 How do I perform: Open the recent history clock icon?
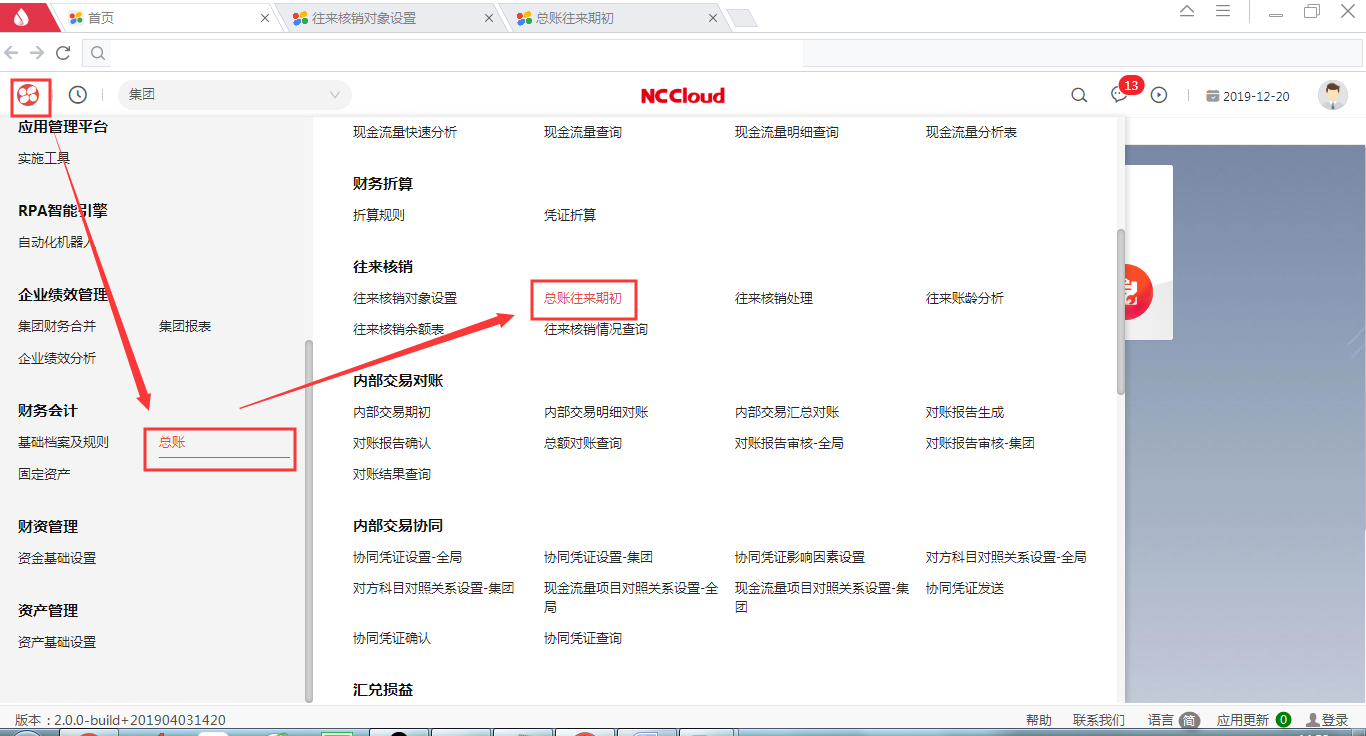point(77,95)
